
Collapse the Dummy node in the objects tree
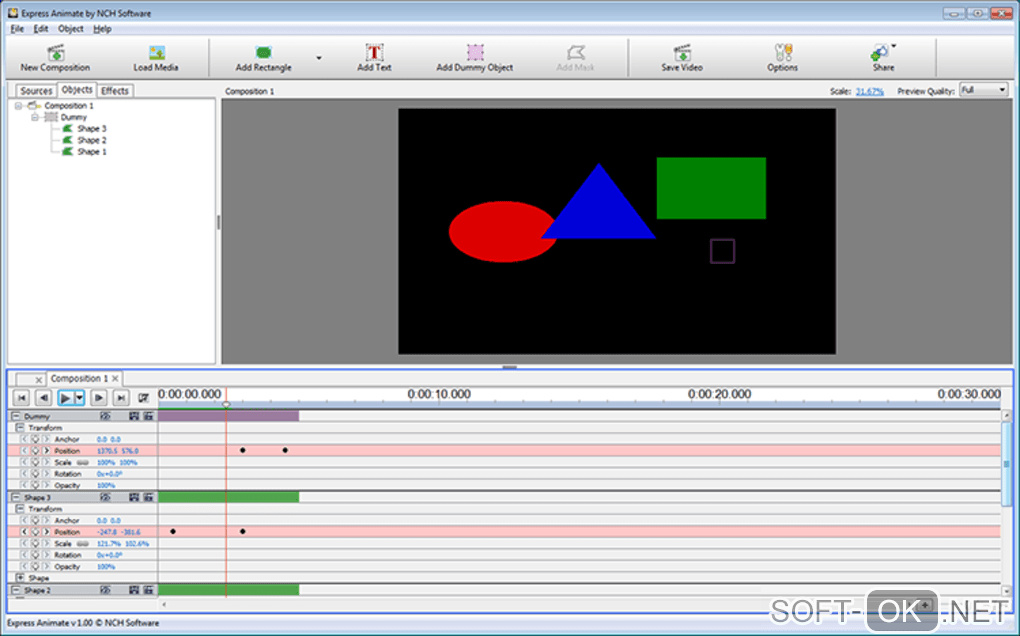[35, 117]
